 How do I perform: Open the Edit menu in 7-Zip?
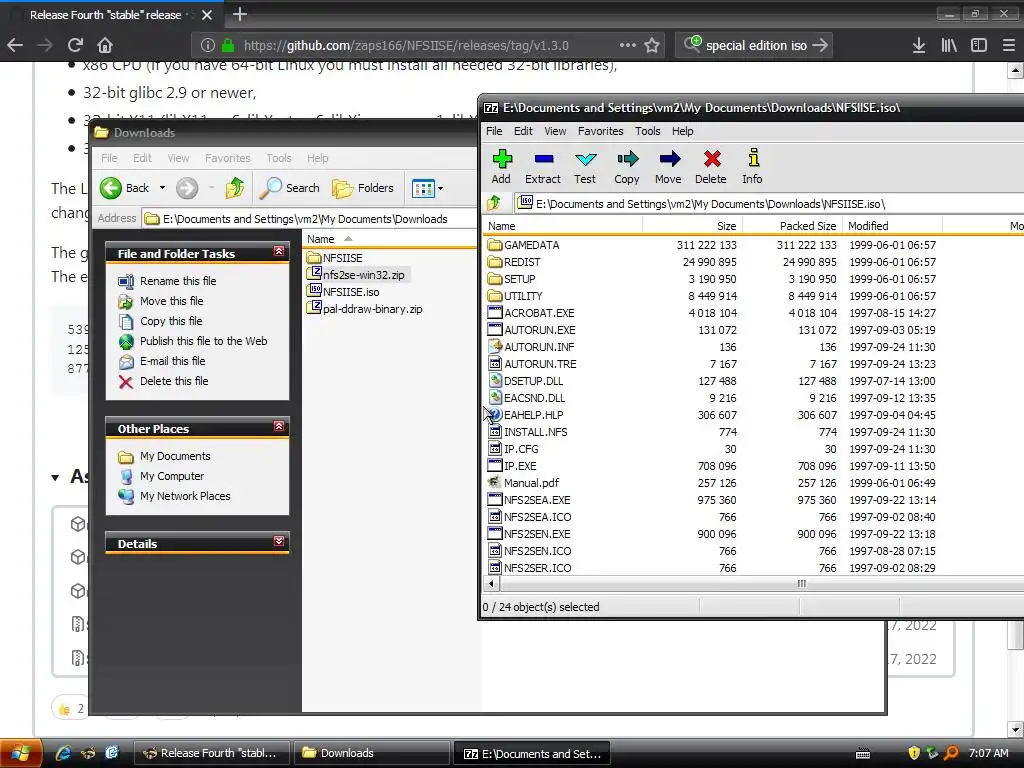click(523, 131)
